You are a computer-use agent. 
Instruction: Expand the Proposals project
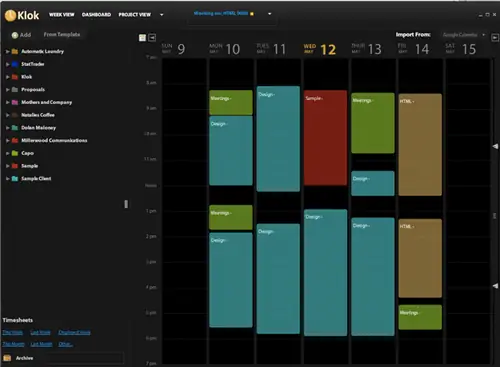7,89
